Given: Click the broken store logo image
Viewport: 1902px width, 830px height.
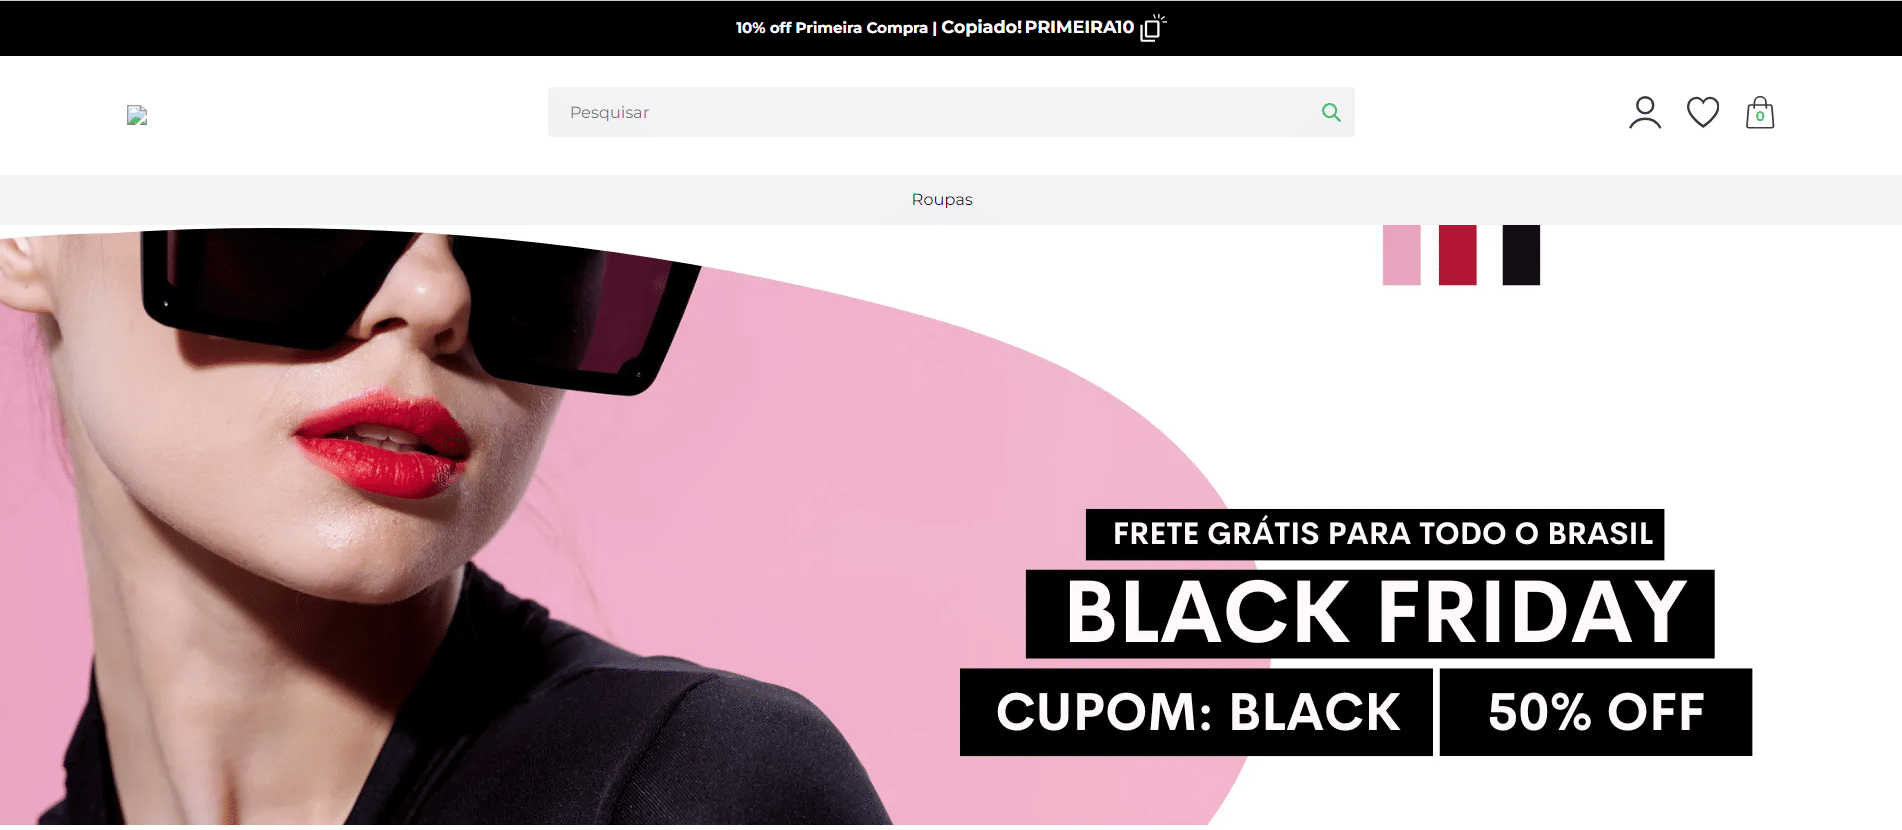Looking at the screenshot, I should click(x=137, y=115).
